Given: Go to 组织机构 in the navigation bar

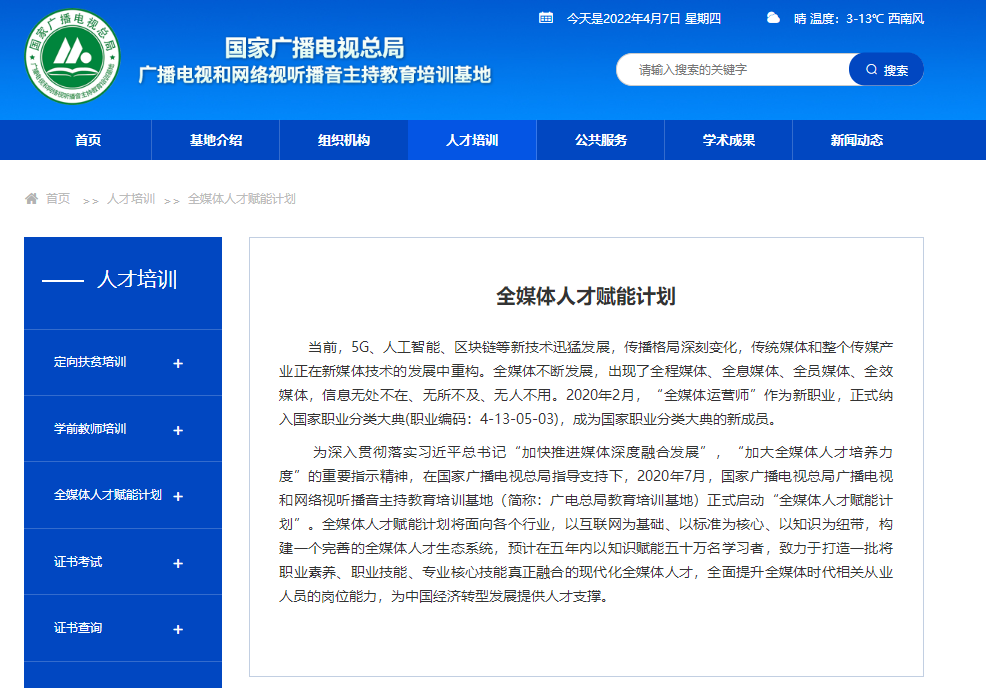Looking at the screenshot, I should click(x=344, y=140).
